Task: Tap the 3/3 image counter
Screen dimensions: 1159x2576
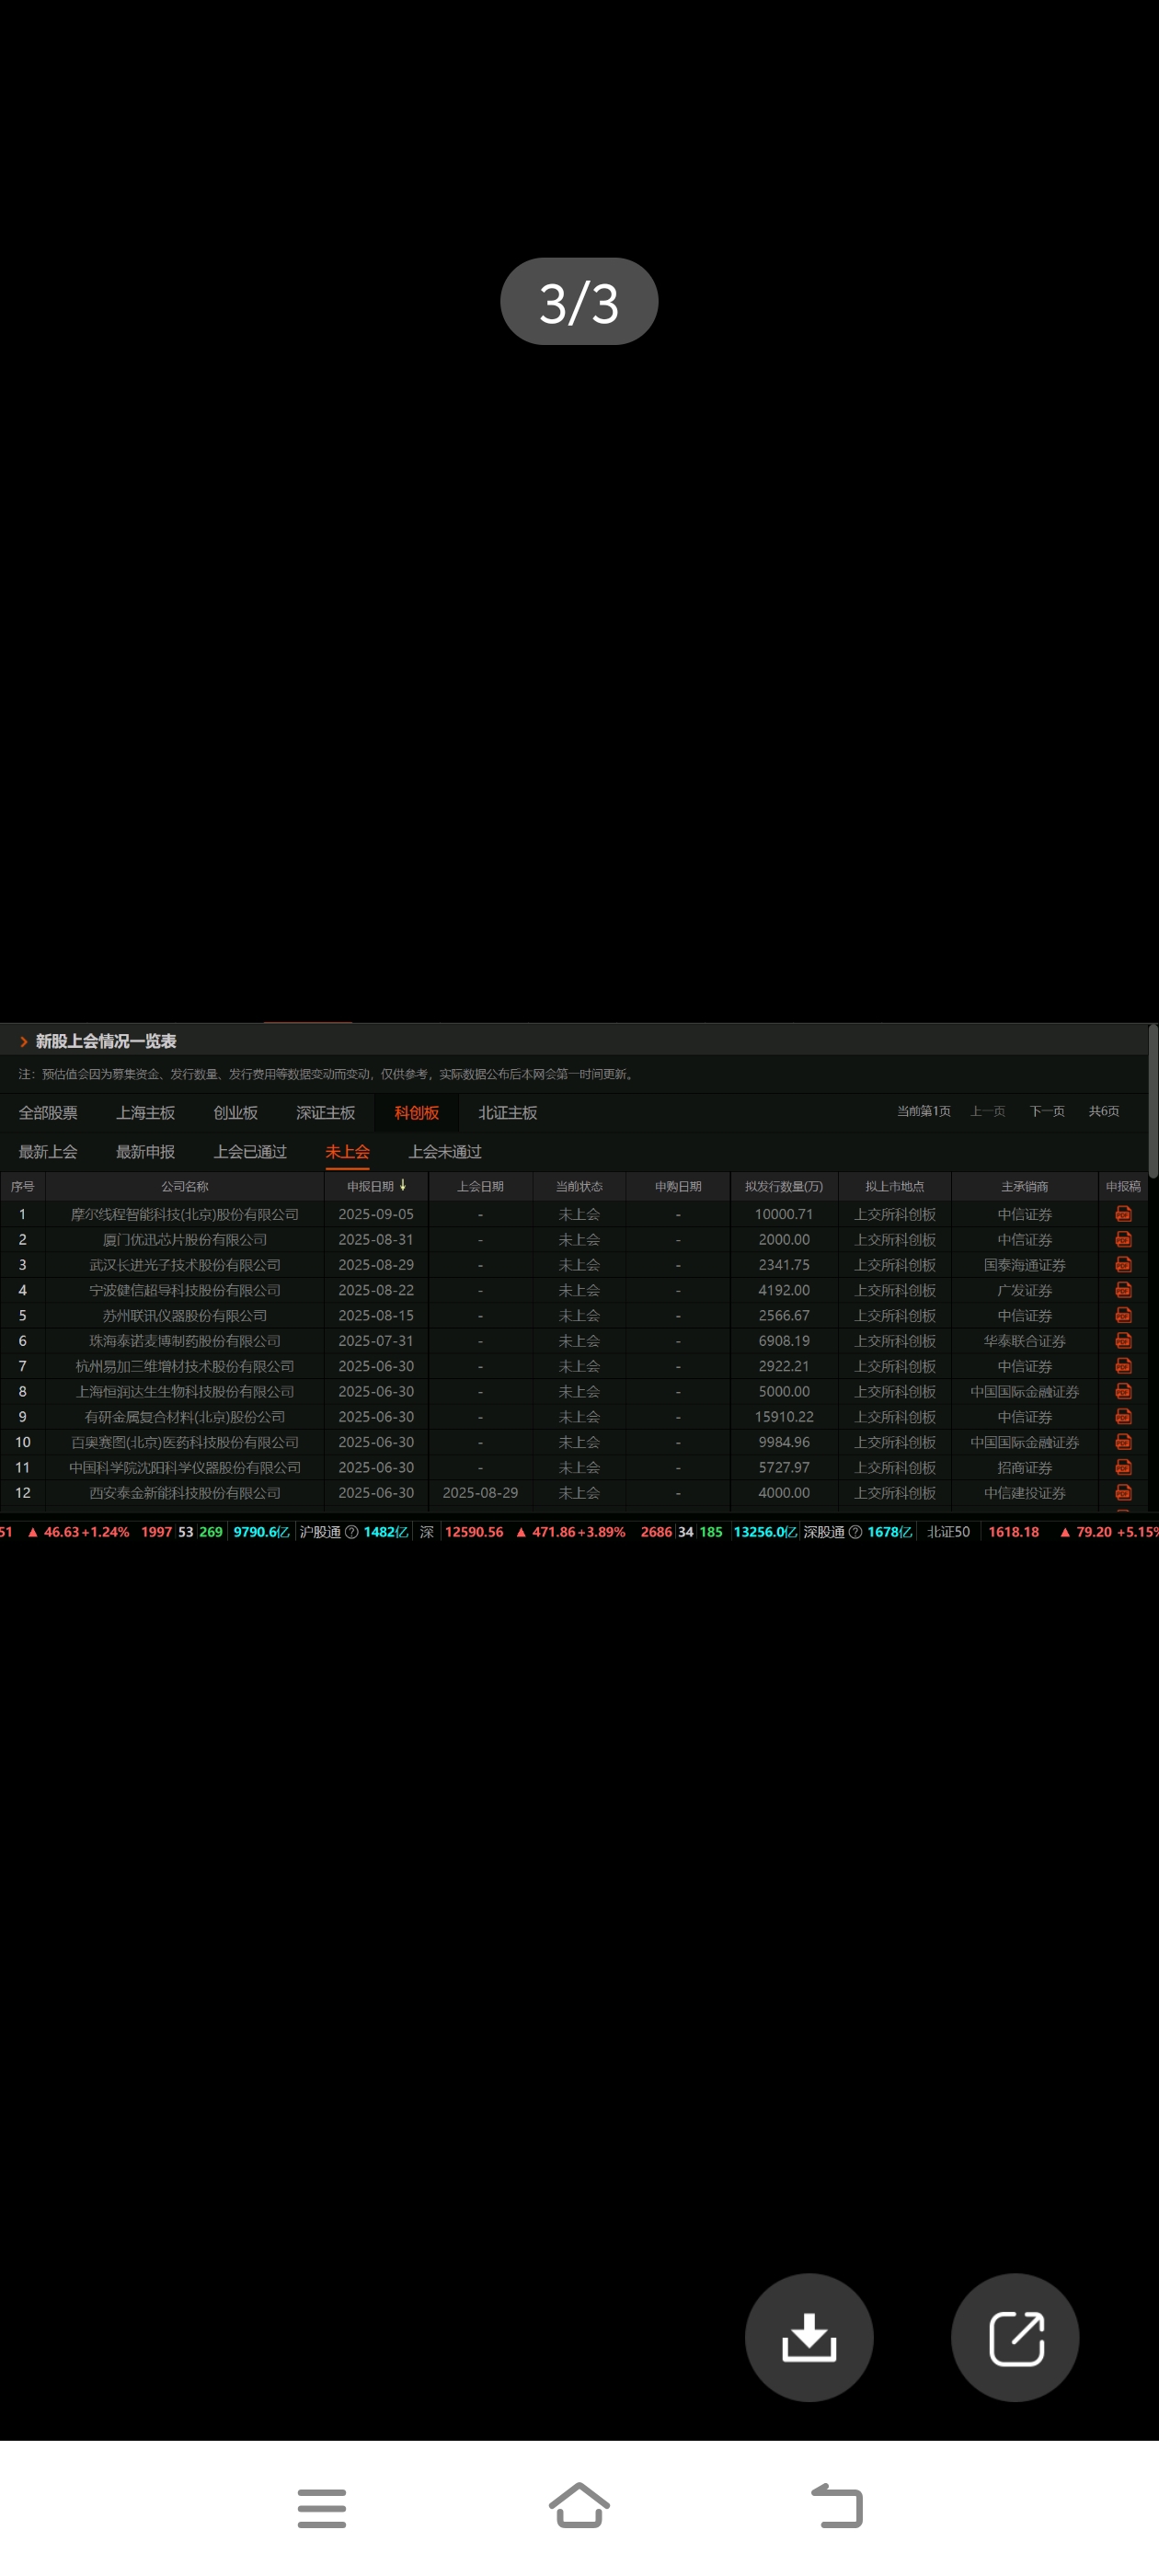Action: 579,301
